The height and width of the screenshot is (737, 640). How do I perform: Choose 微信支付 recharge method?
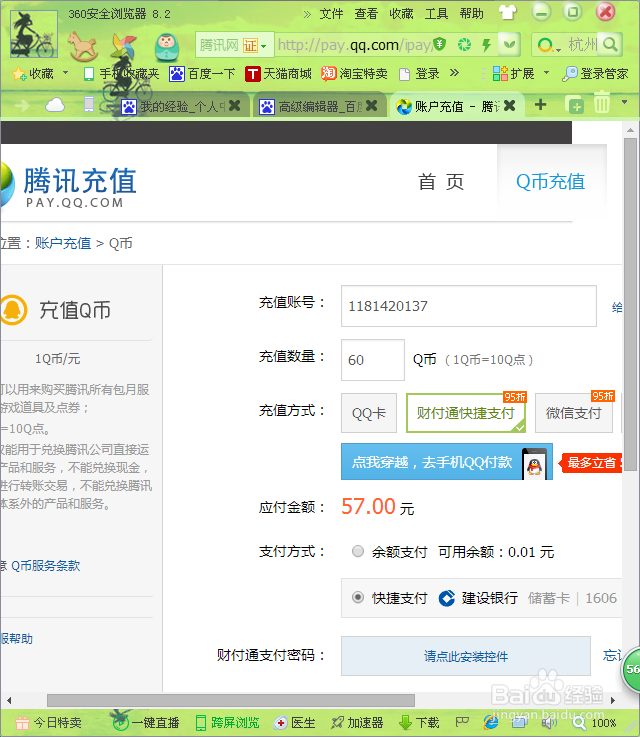(574, 413)
